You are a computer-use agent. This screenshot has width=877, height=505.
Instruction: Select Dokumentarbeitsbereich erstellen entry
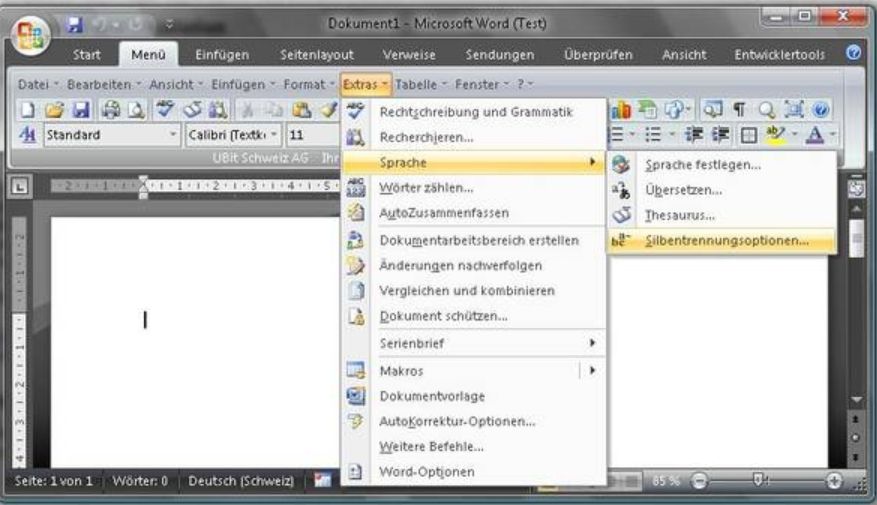[x=474, y=240]
